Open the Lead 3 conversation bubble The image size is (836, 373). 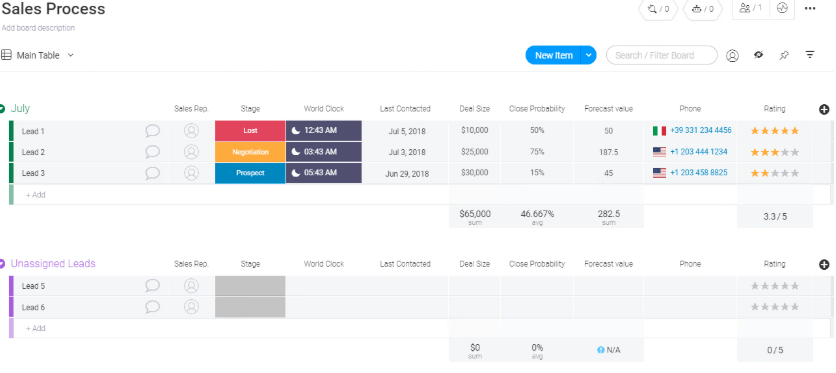point(152,173)
